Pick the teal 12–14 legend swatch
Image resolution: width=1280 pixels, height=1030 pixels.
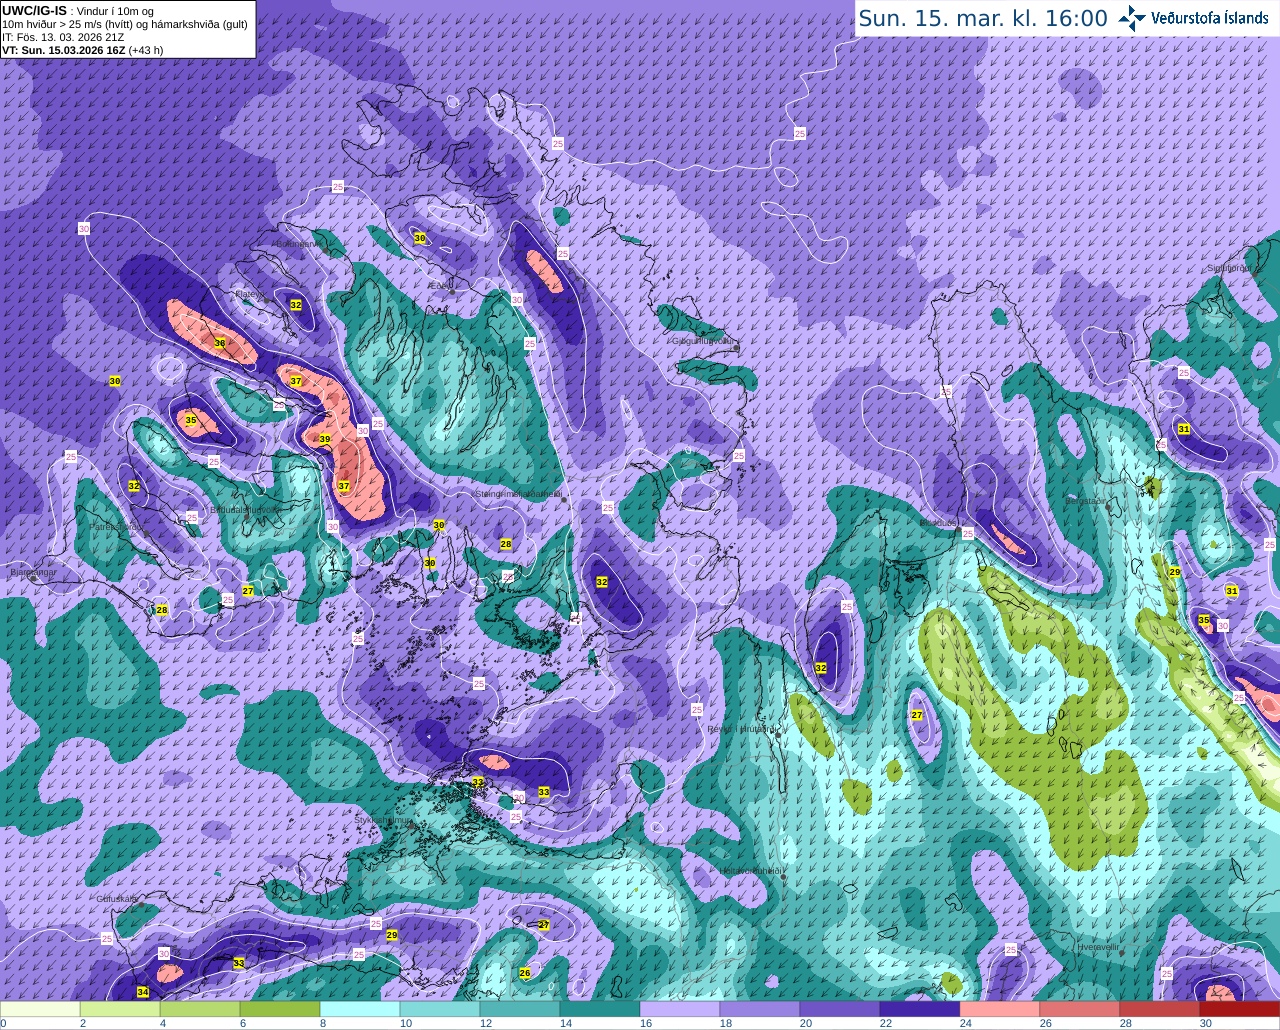(520, 1009)
